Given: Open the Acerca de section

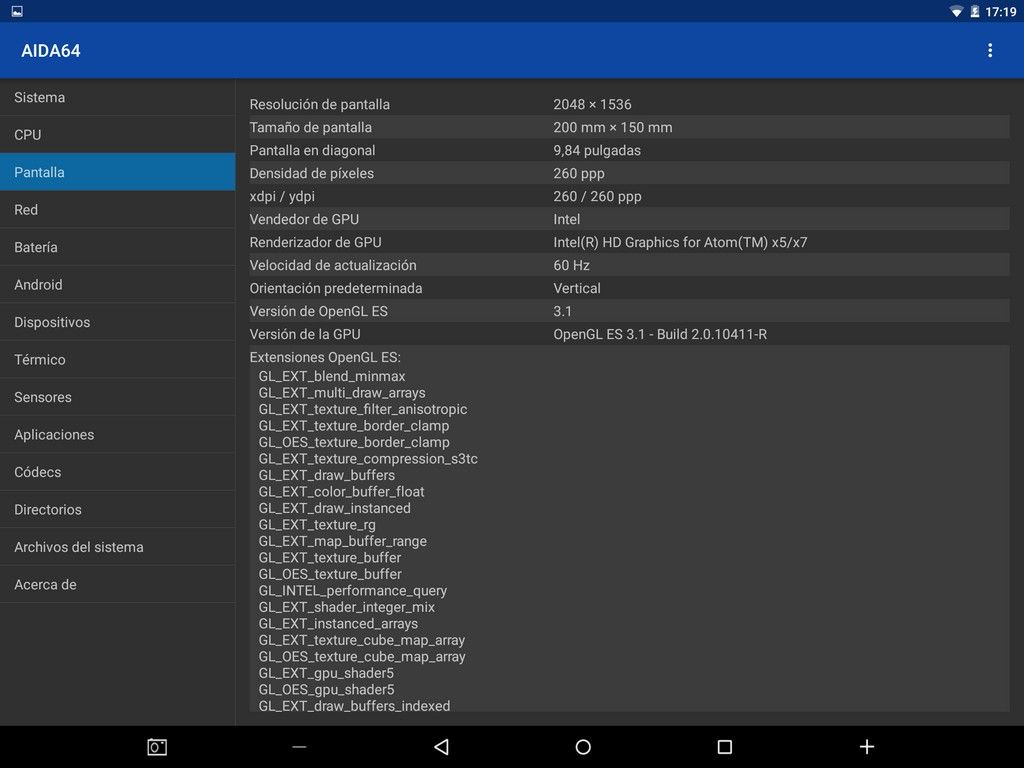Looking at the screenshot, I should [x=118, y=584].
